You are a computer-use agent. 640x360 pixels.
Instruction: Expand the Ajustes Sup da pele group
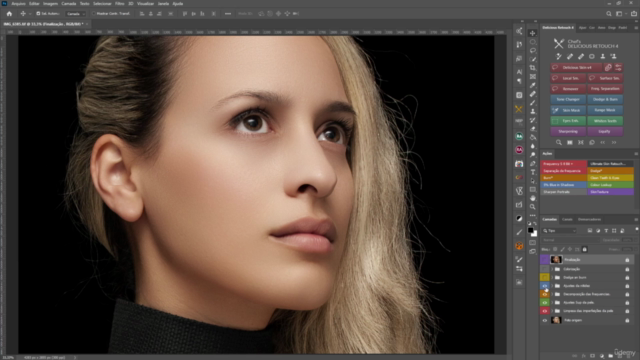tap(552, 302)
